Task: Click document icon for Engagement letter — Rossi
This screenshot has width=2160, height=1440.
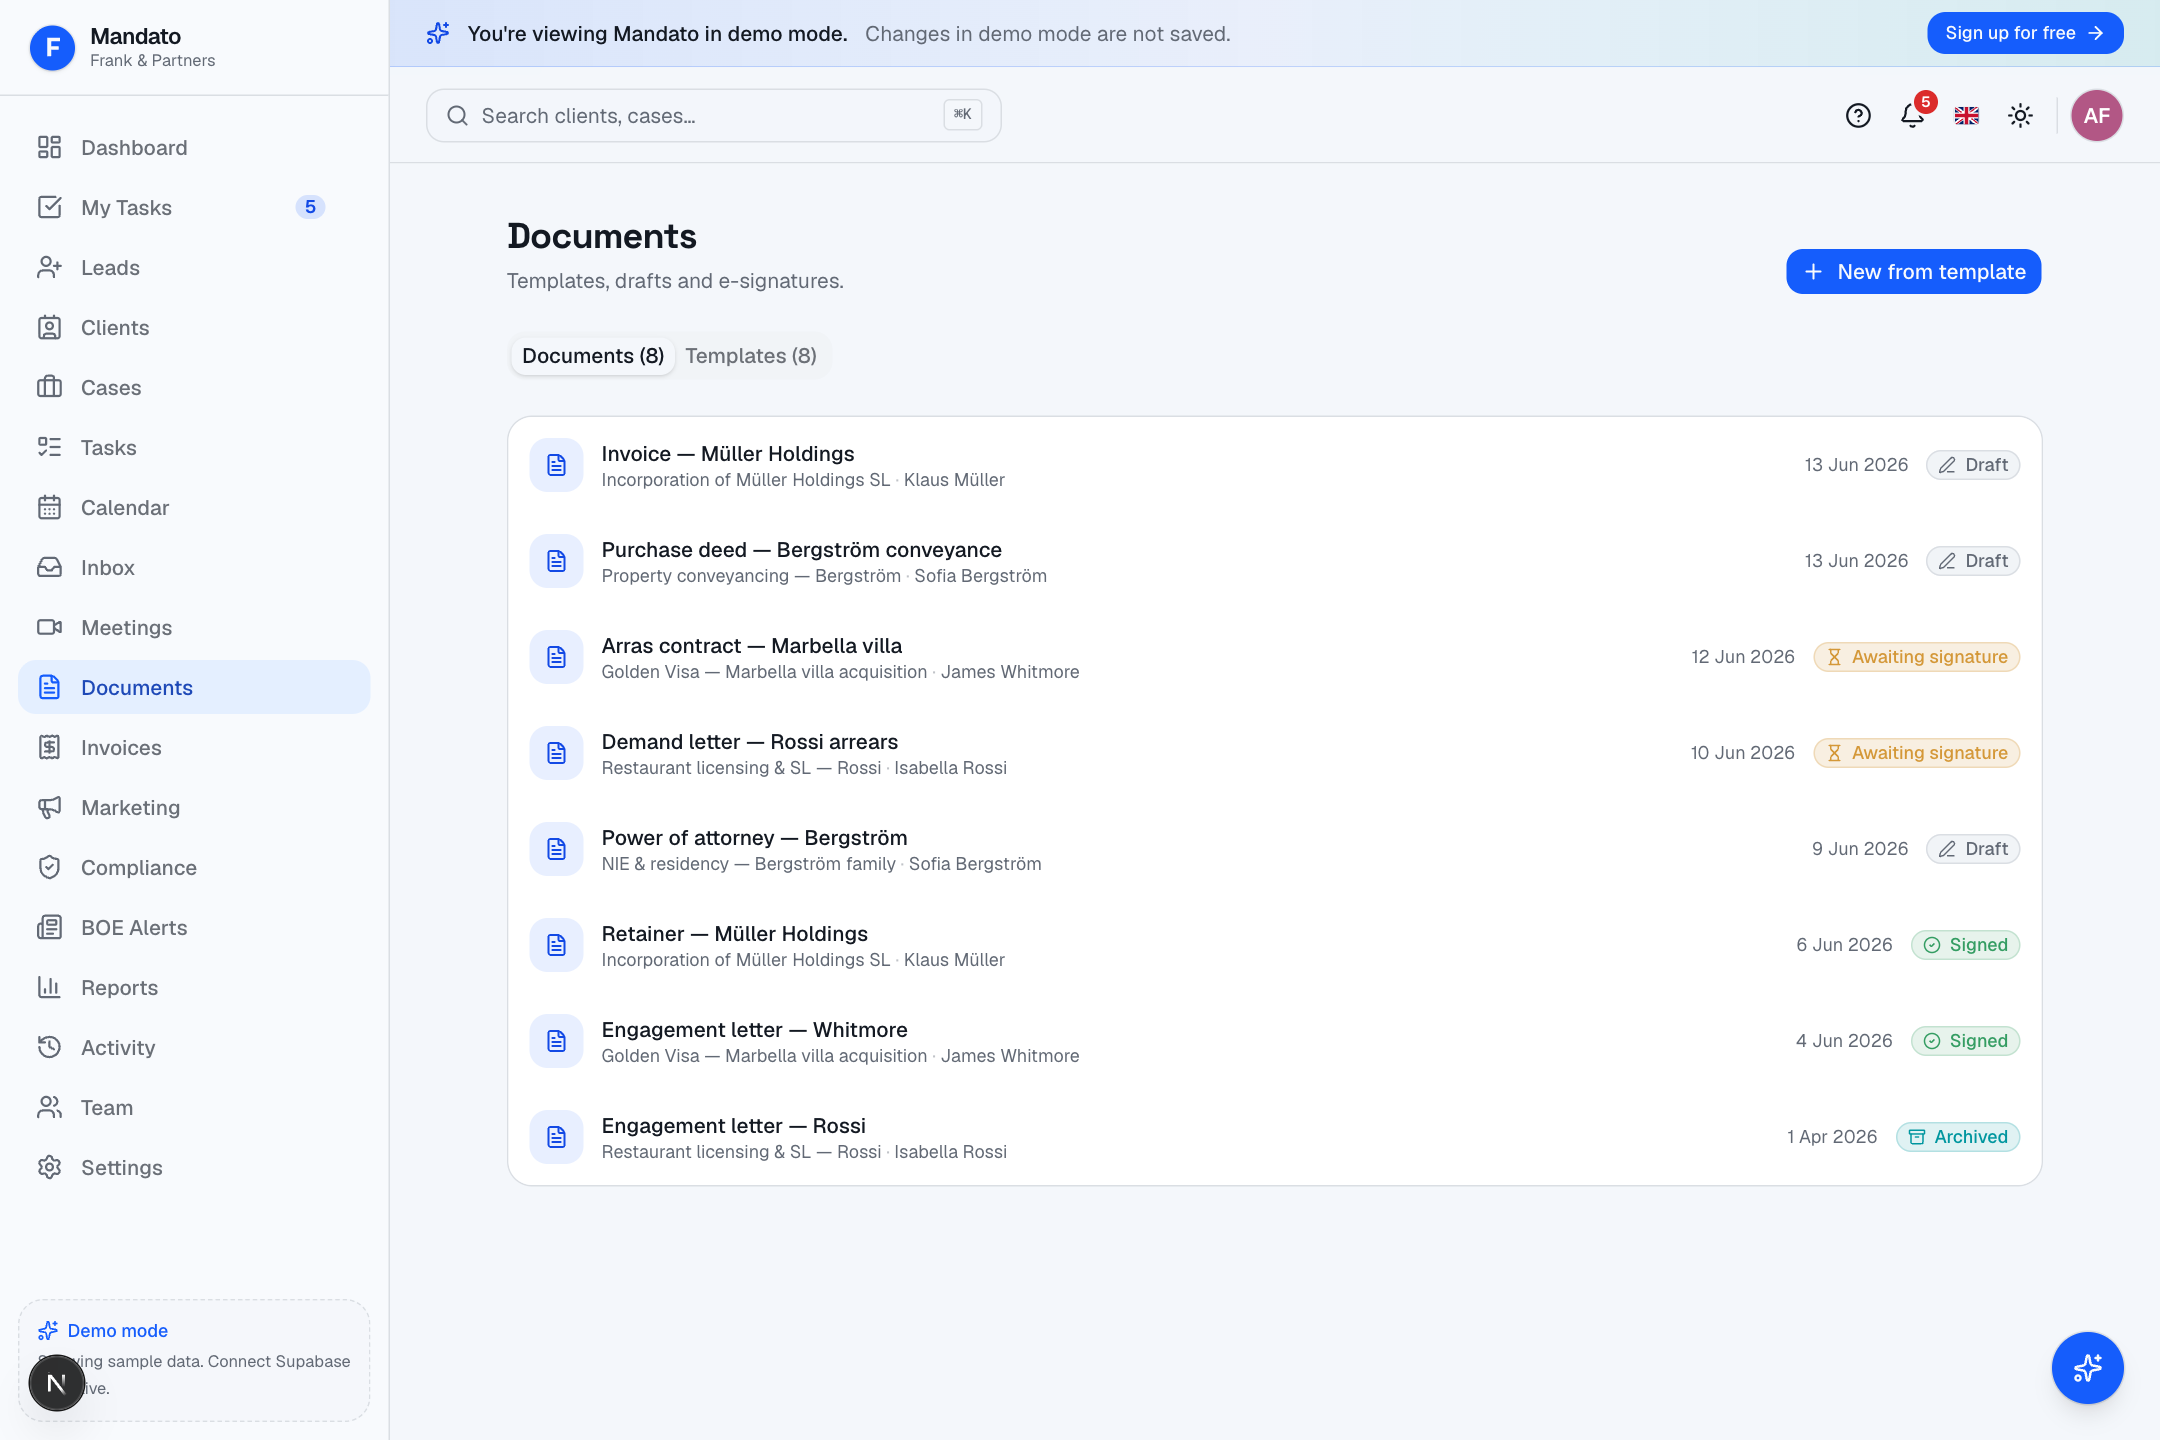Action: pyautogui.click(x=557, y=1137)
